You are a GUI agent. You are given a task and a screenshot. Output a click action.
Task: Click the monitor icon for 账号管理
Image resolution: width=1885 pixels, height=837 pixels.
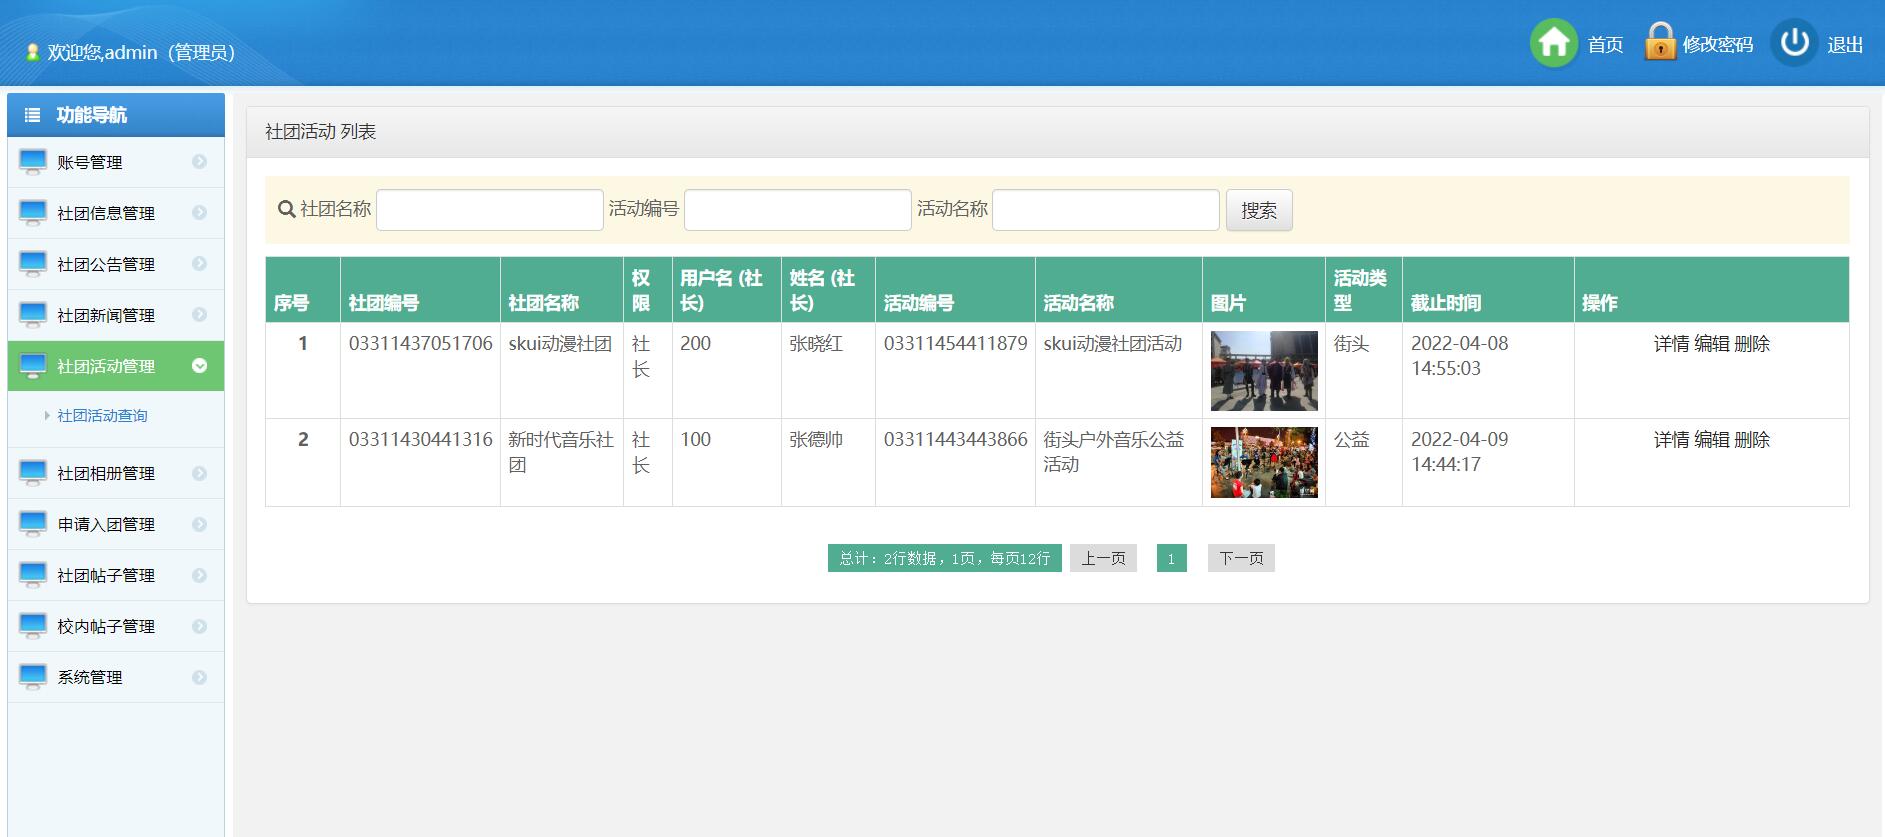click(33, 161)
